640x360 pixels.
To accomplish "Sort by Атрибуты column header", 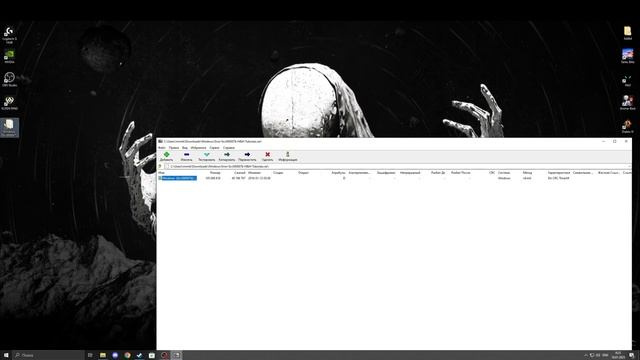I will click(338, 173).
